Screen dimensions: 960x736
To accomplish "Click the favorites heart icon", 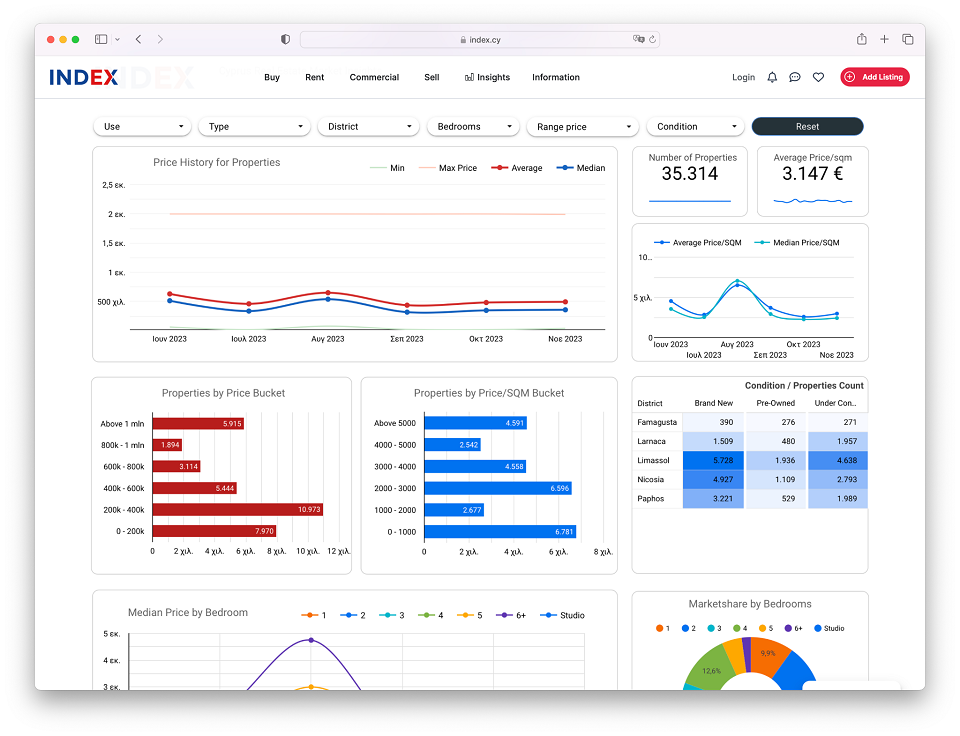I will click(x=818, y=77).
